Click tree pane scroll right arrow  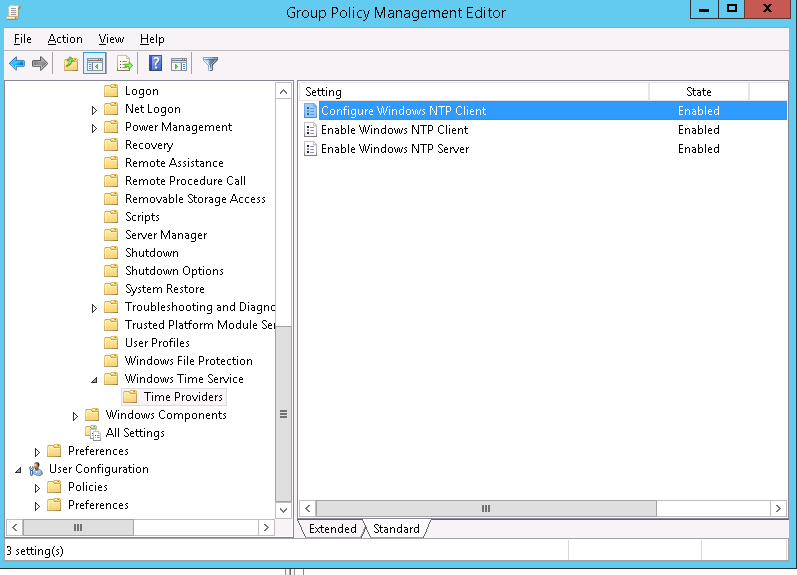tap(266, 527)
